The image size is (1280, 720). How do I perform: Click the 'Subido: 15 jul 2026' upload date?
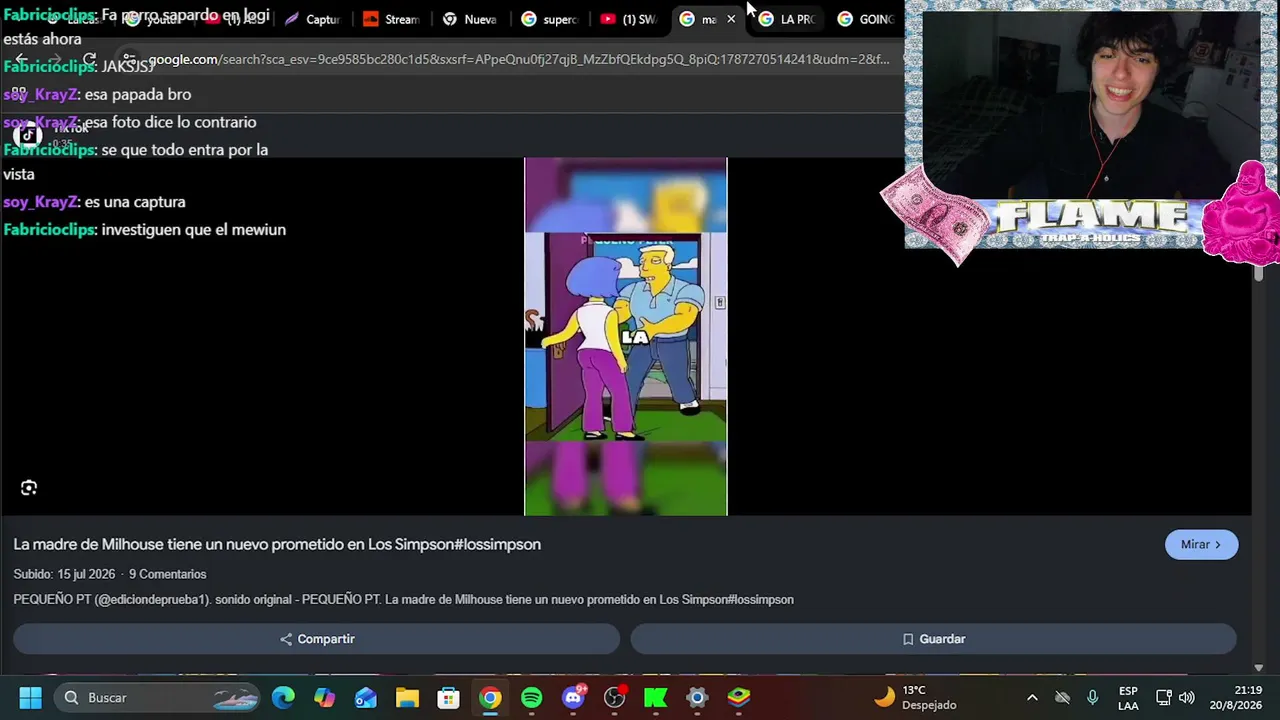64,574
